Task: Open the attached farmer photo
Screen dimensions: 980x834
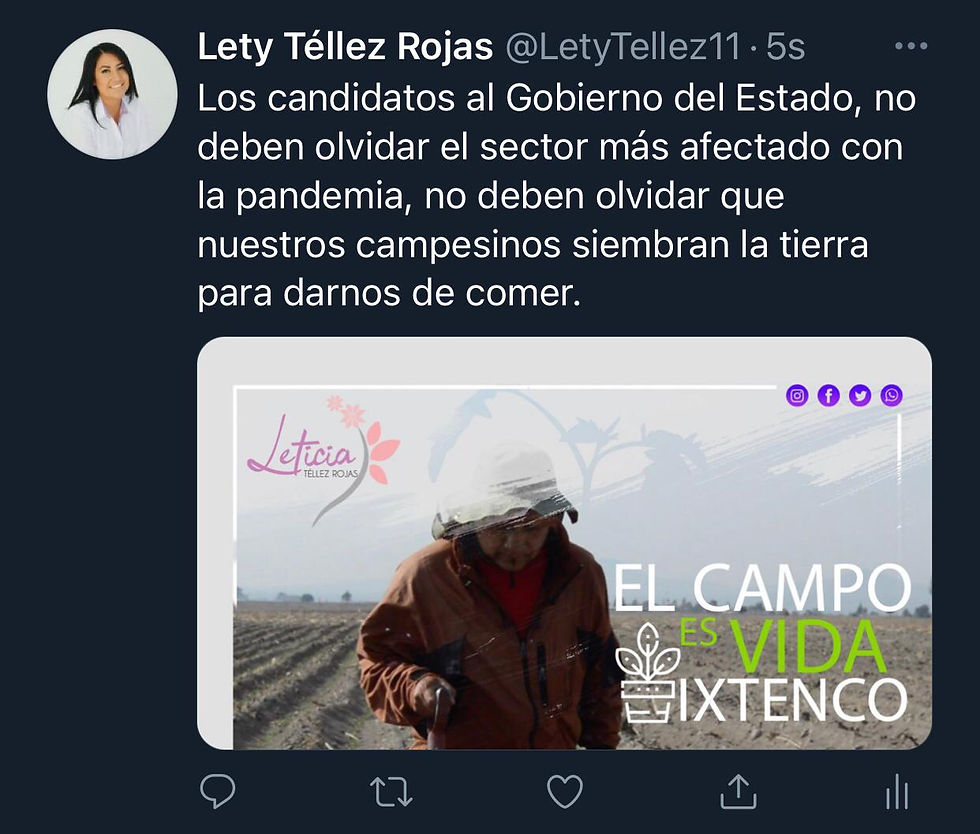Action: coord(564,543)
